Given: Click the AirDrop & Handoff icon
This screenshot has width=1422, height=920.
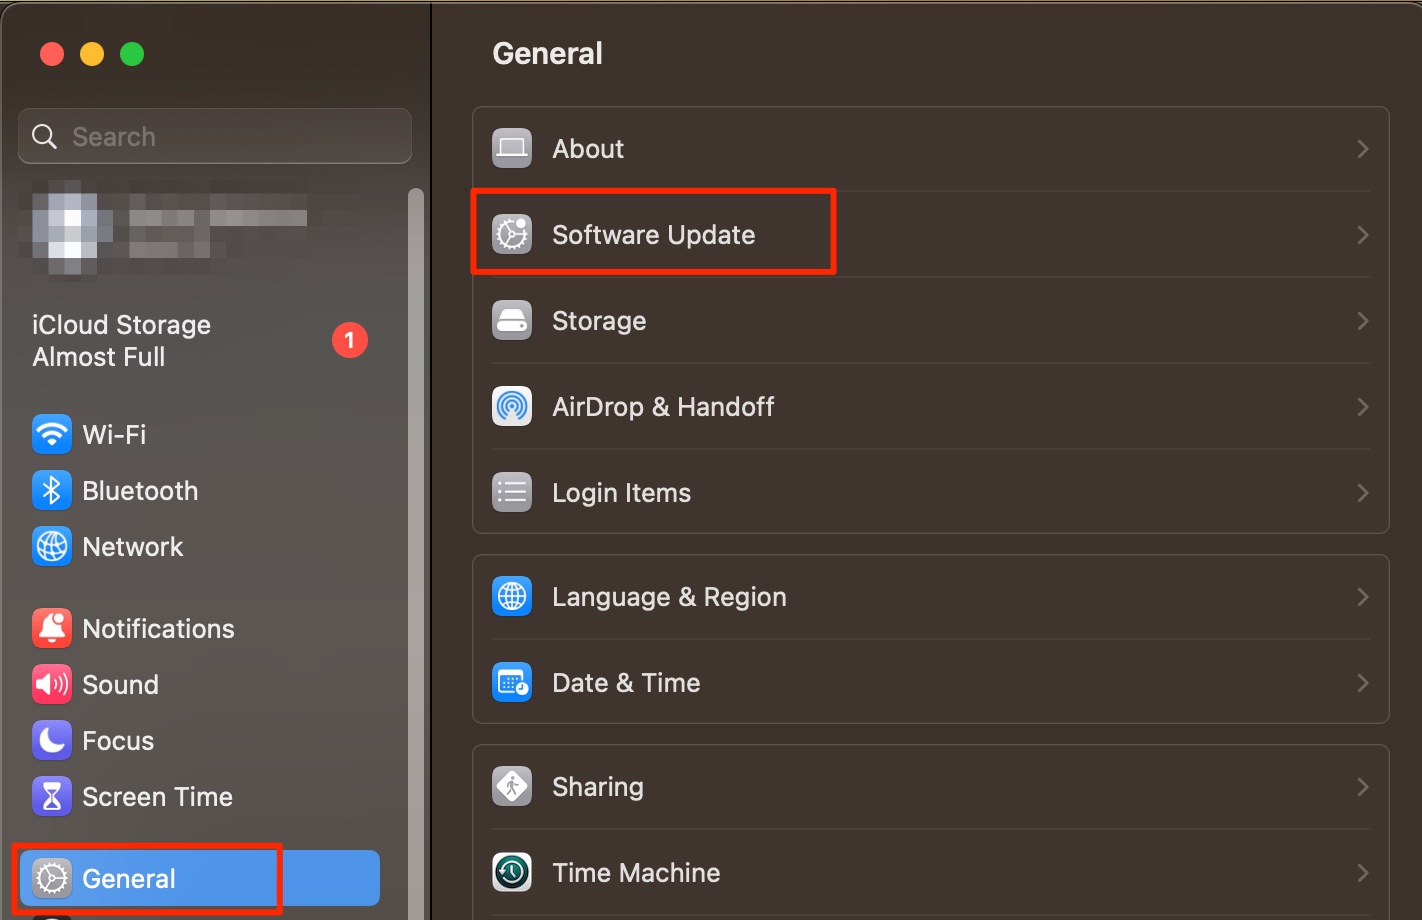Looking at the screenshot, I should click(x=512, y=406).
